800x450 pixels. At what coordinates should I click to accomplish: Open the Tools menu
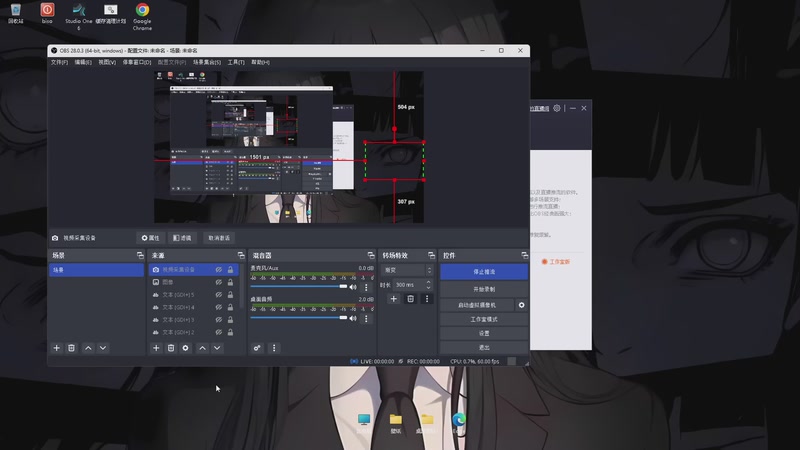click(x=236, y=62)
